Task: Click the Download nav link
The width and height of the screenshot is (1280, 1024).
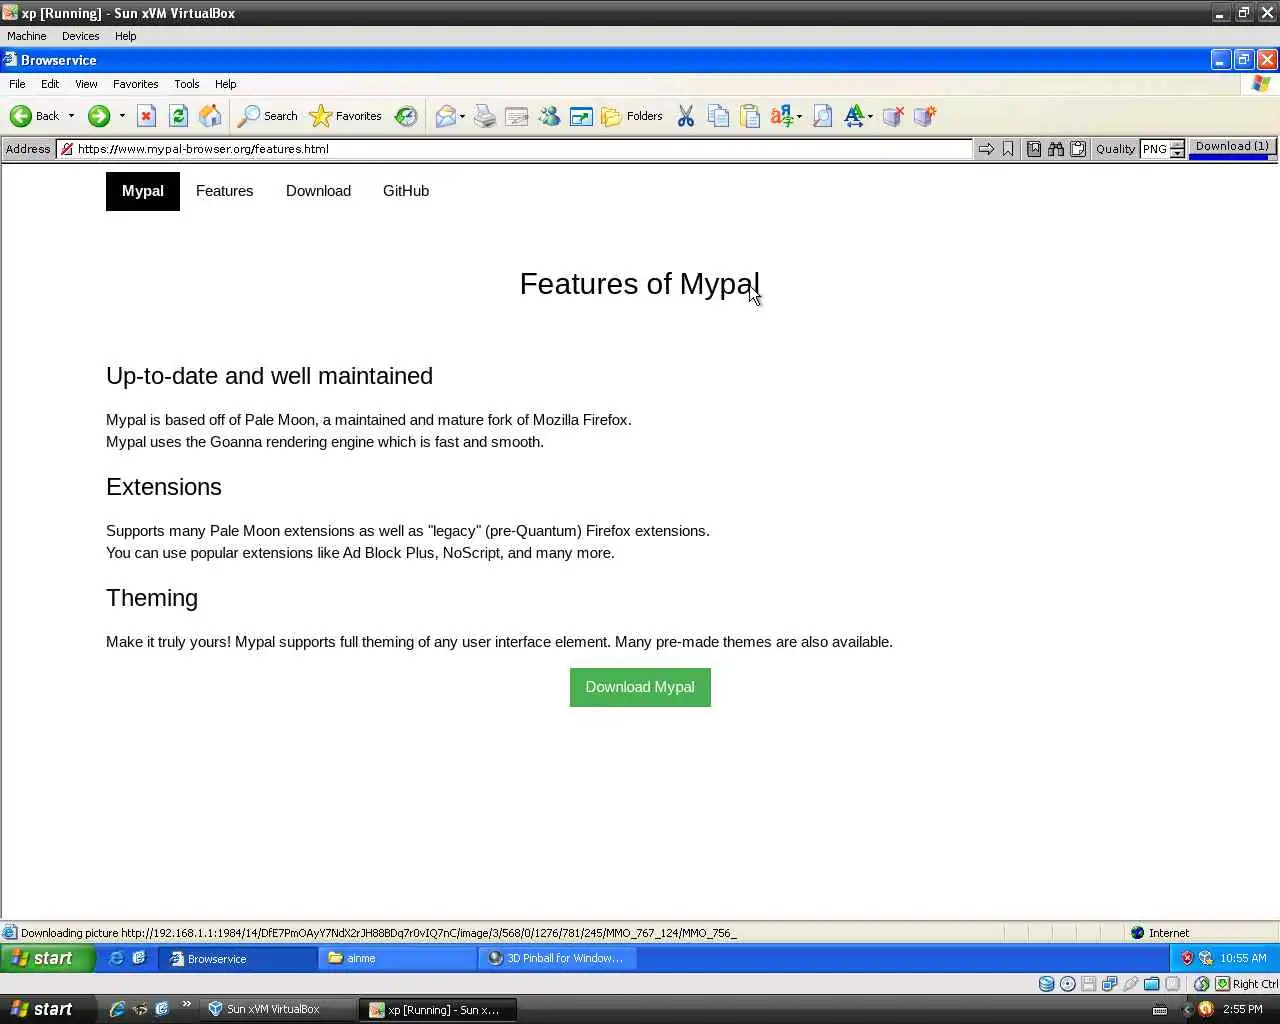Action: point(318,191)
